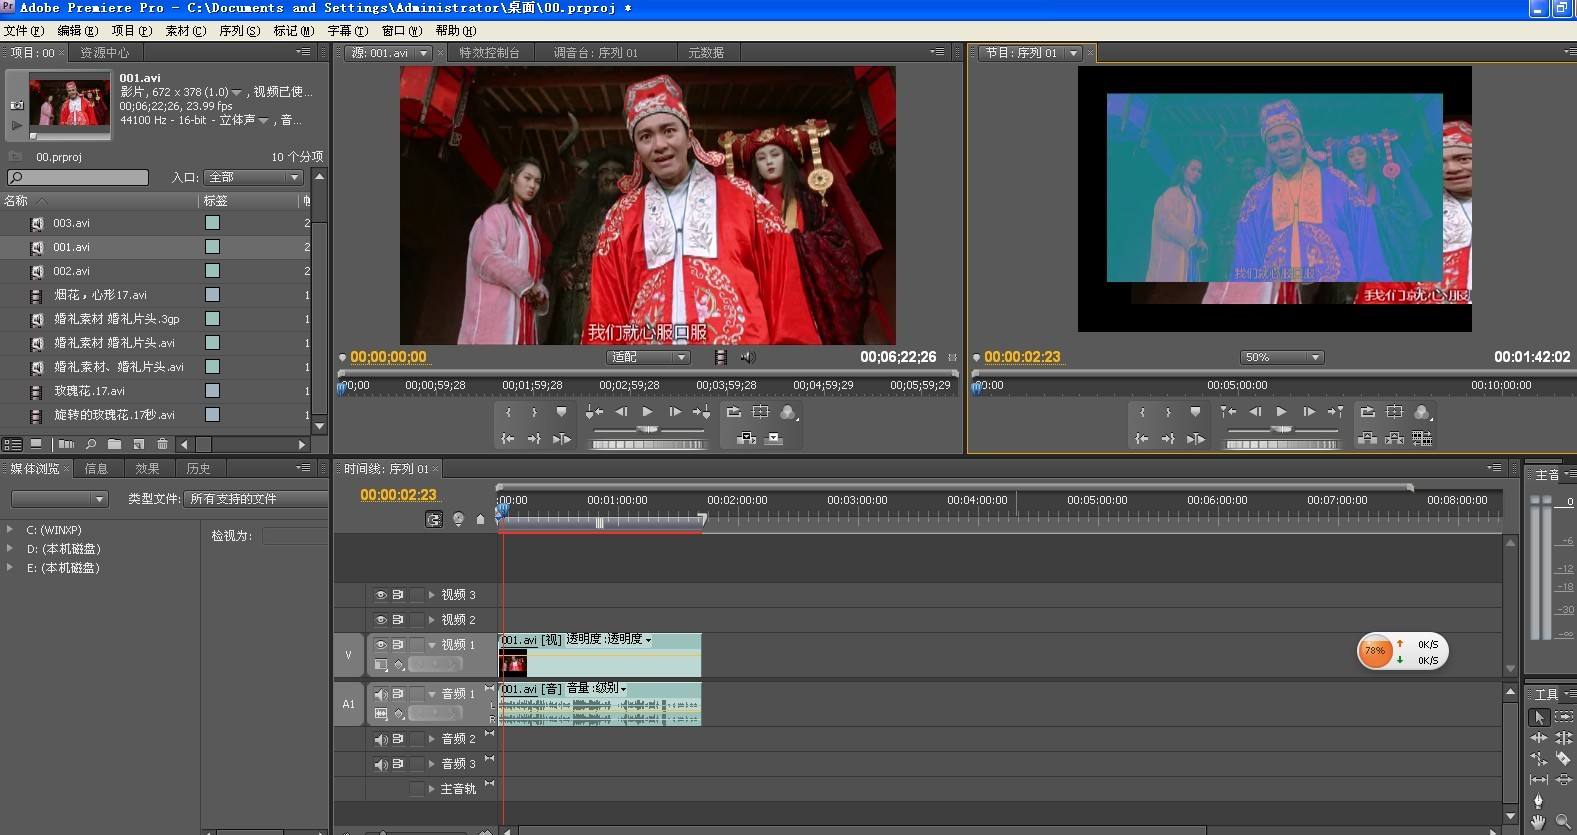1577x835 pixels.
Task: Mute the 音频 2 track speaker icon
Action: [381, 739]
